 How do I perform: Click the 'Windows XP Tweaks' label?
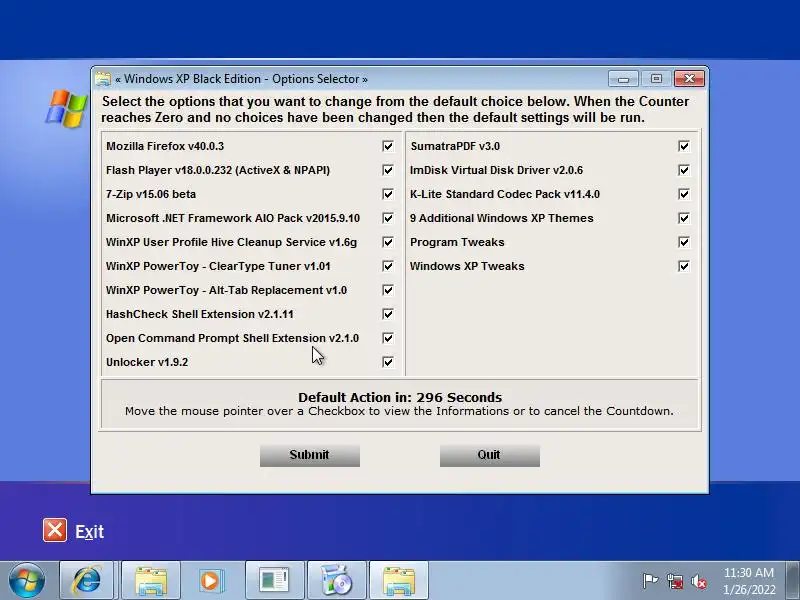point(467,266)
